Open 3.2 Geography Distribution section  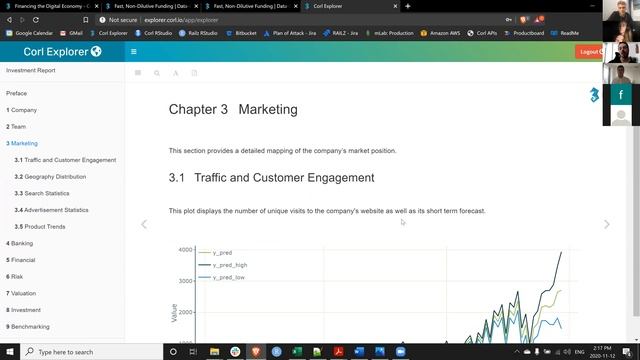coord(50,177)
